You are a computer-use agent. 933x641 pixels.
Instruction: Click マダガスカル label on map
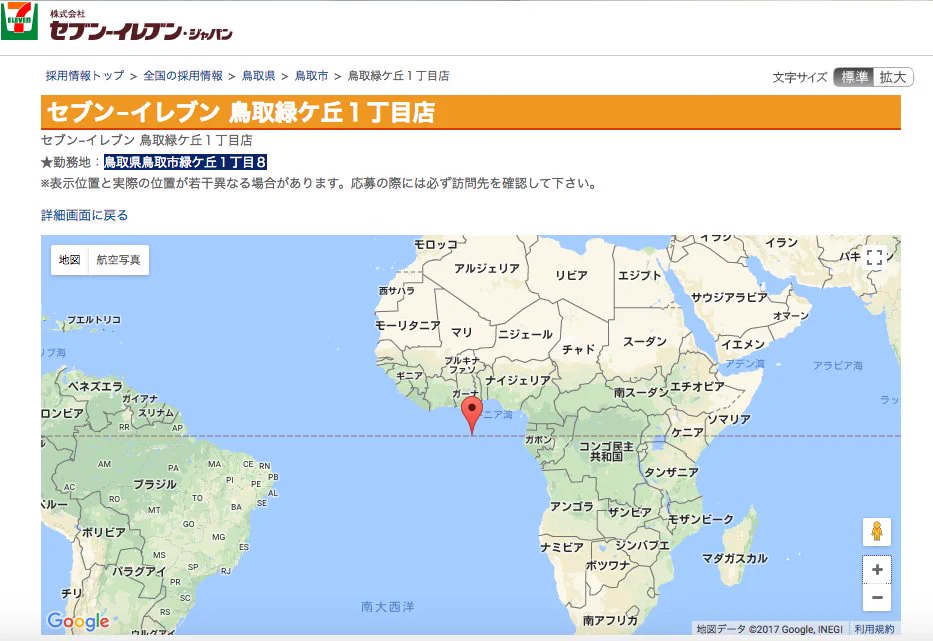[734, 558]
